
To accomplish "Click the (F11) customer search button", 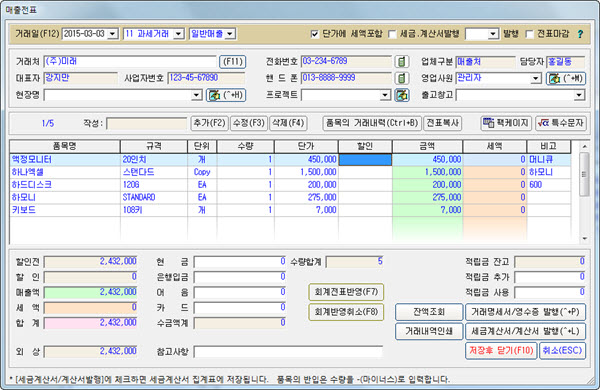I will pos(233,62).
